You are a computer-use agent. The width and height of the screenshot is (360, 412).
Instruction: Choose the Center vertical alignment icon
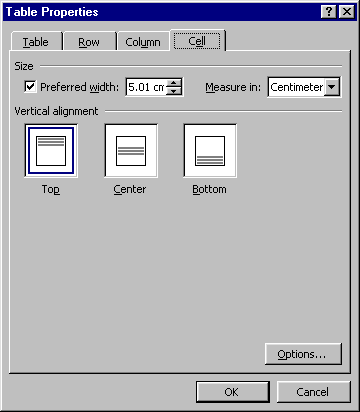point(131,151)
